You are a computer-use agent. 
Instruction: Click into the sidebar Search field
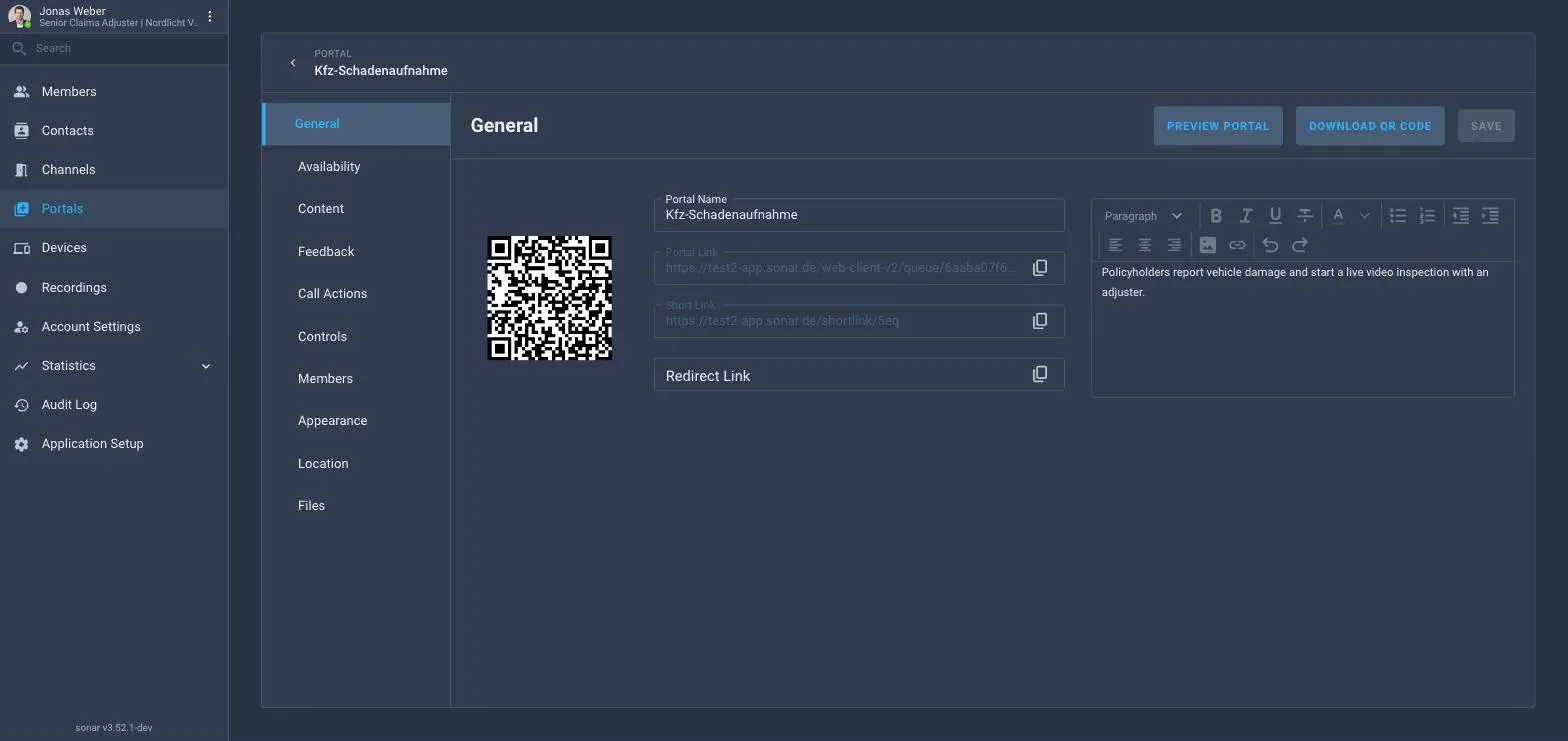click(x=114, y=48)
